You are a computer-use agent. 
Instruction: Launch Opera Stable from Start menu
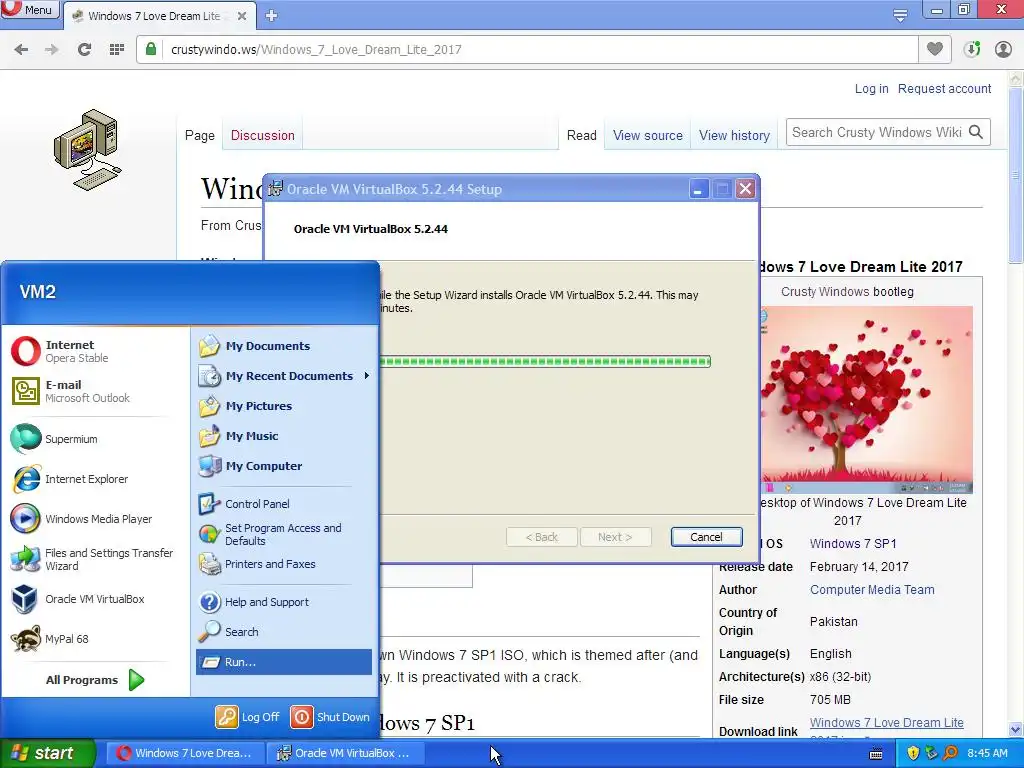tap(96, 351)
